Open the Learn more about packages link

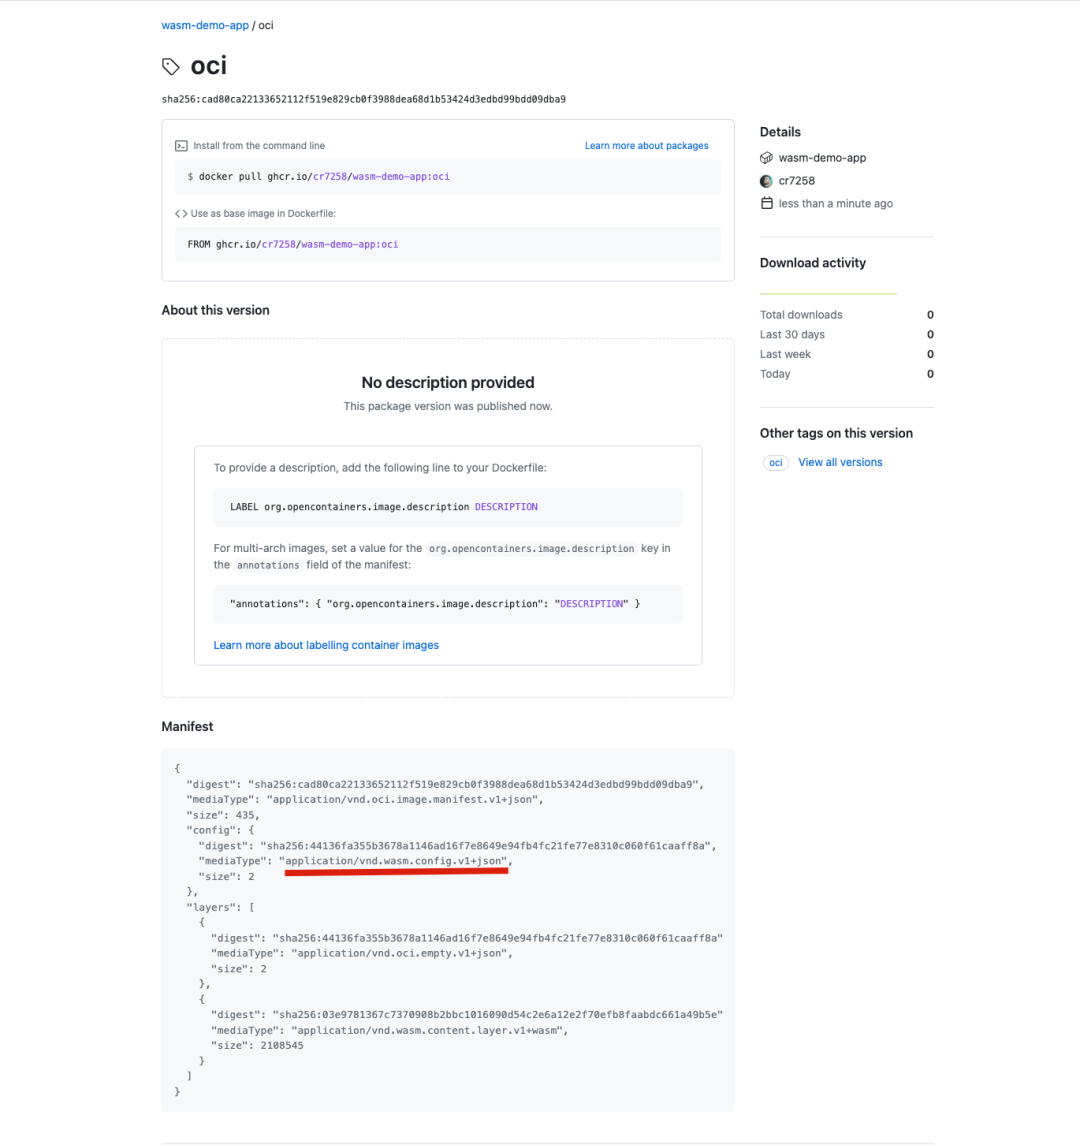(x=646, y=146)
